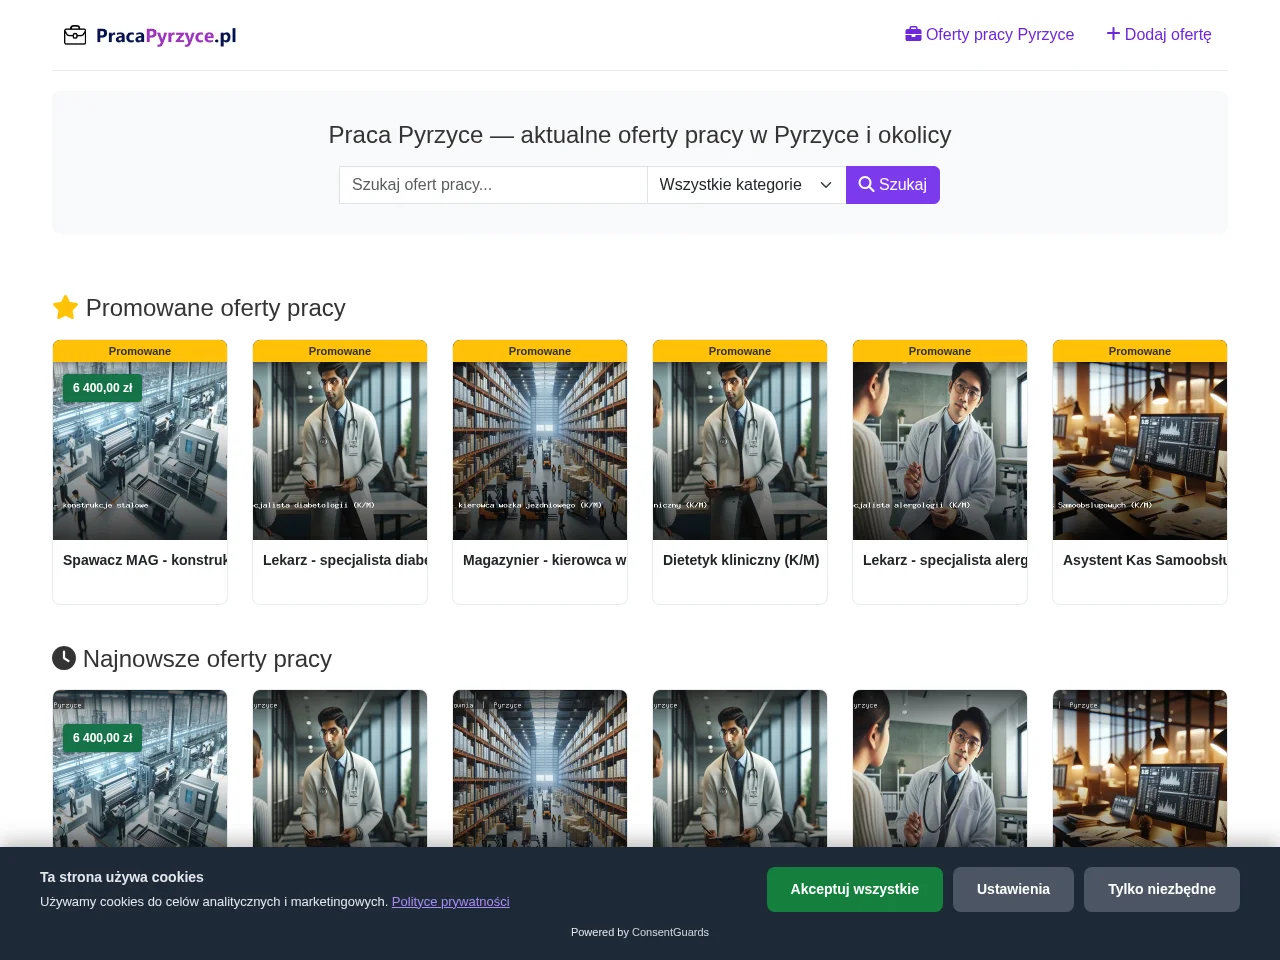
Task: Open promoted Dietetyk kliniczny image
Action: (x=740, y=451)
